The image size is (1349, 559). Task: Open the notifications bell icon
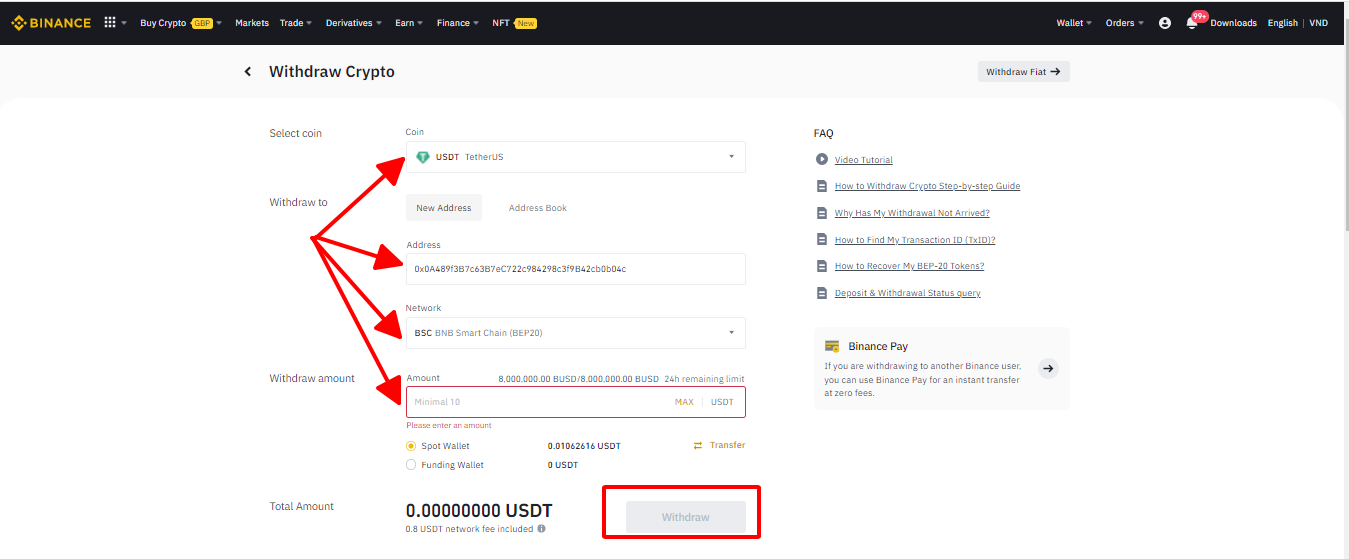1191,23
